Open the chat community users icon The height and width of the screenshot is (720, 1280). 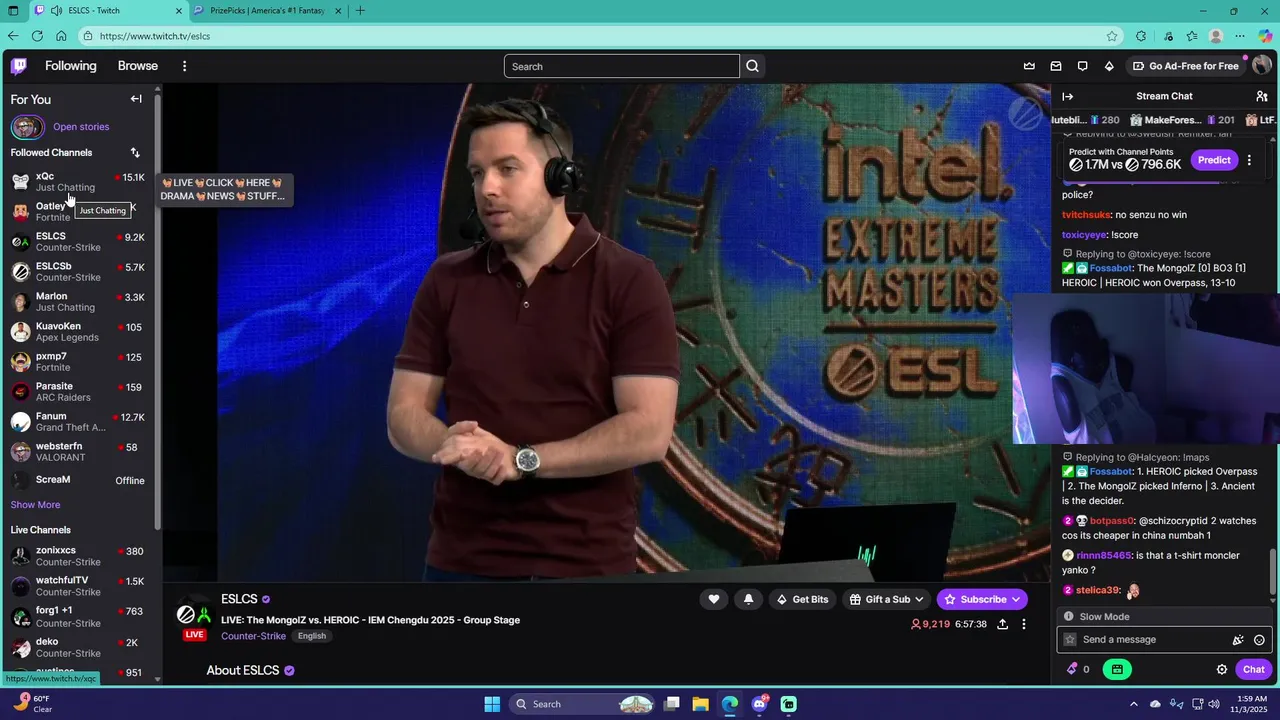(1262, 96)
